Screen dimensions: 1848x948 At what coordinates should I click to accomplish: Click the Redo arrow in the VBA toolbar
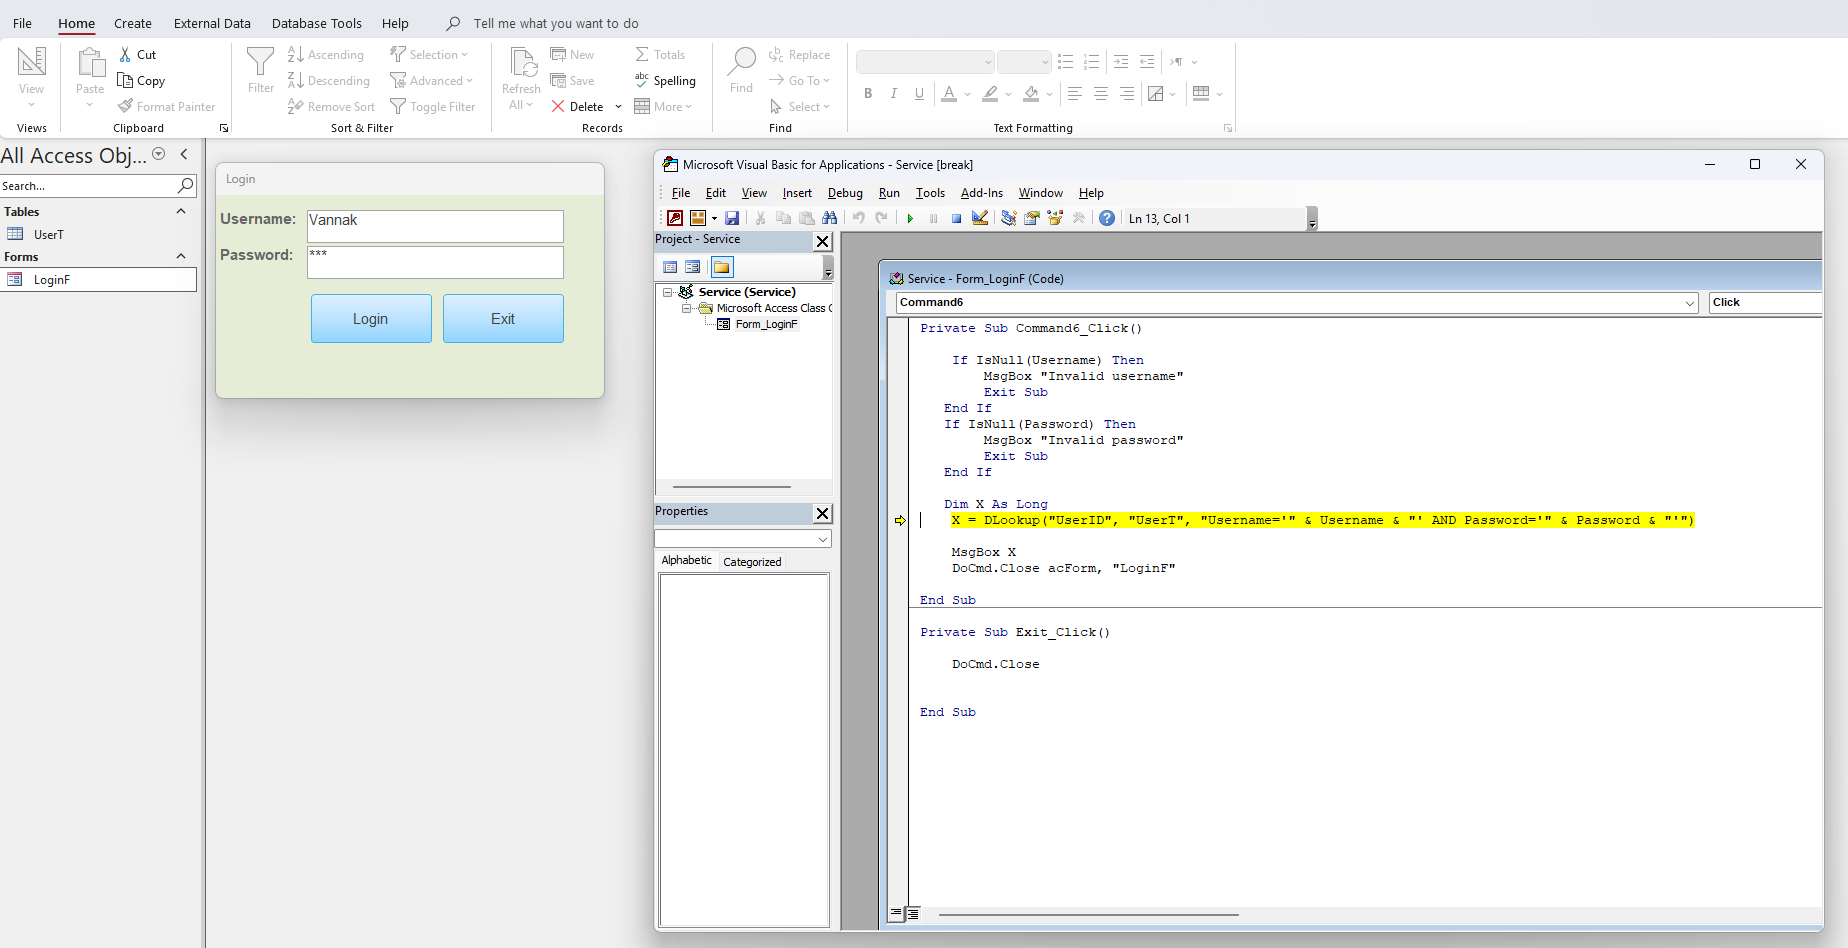[881, 218]
